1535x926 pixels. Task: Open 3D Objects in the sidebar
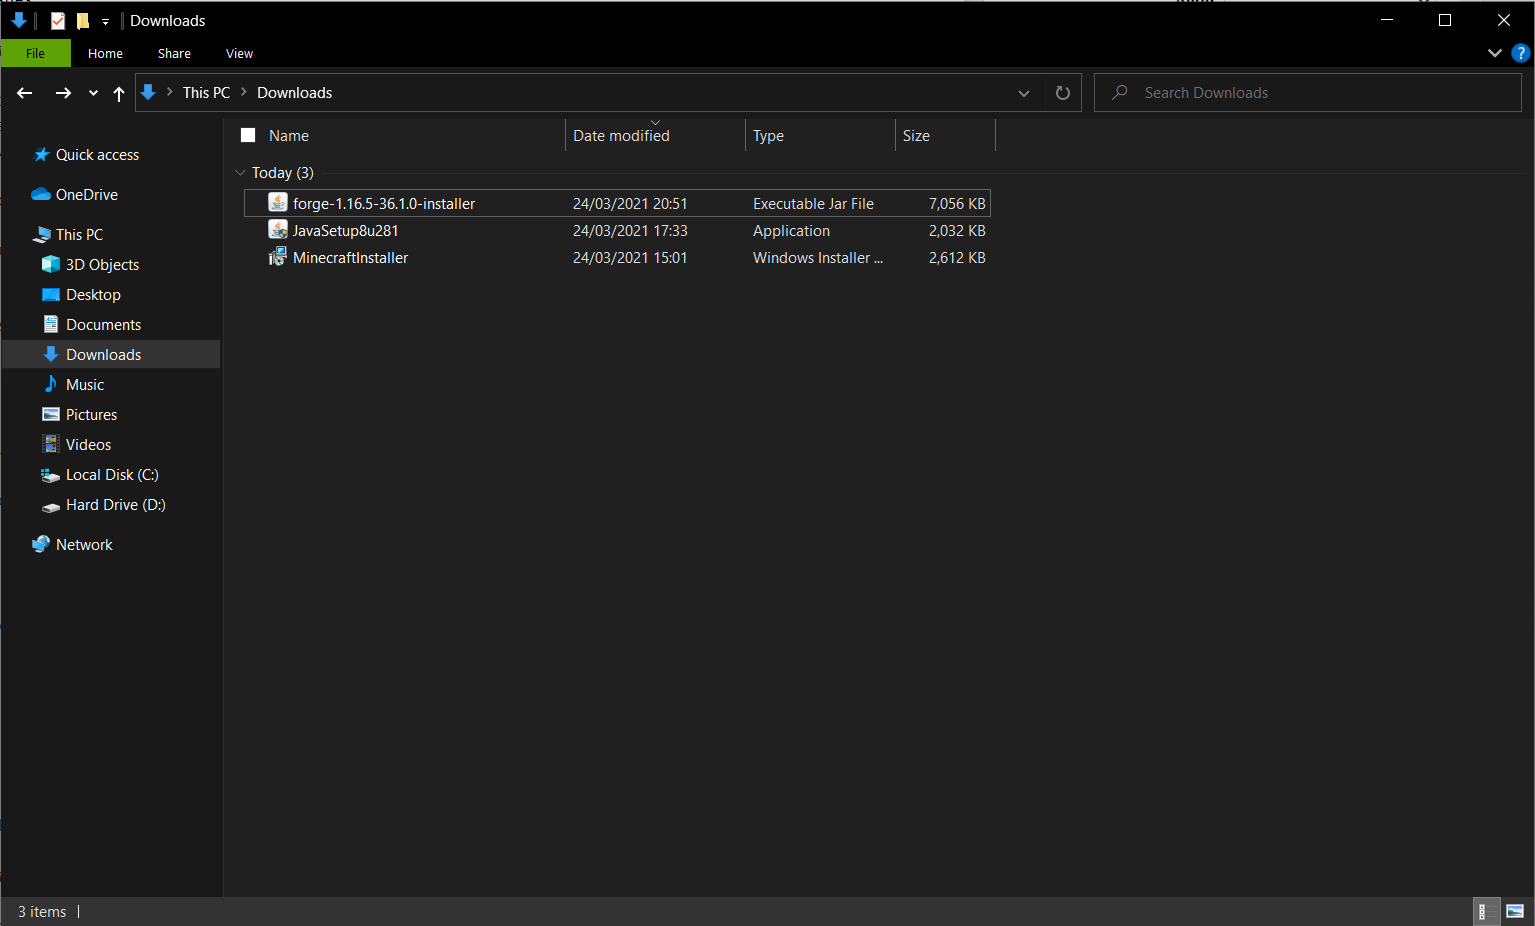[x=102, y=264]
